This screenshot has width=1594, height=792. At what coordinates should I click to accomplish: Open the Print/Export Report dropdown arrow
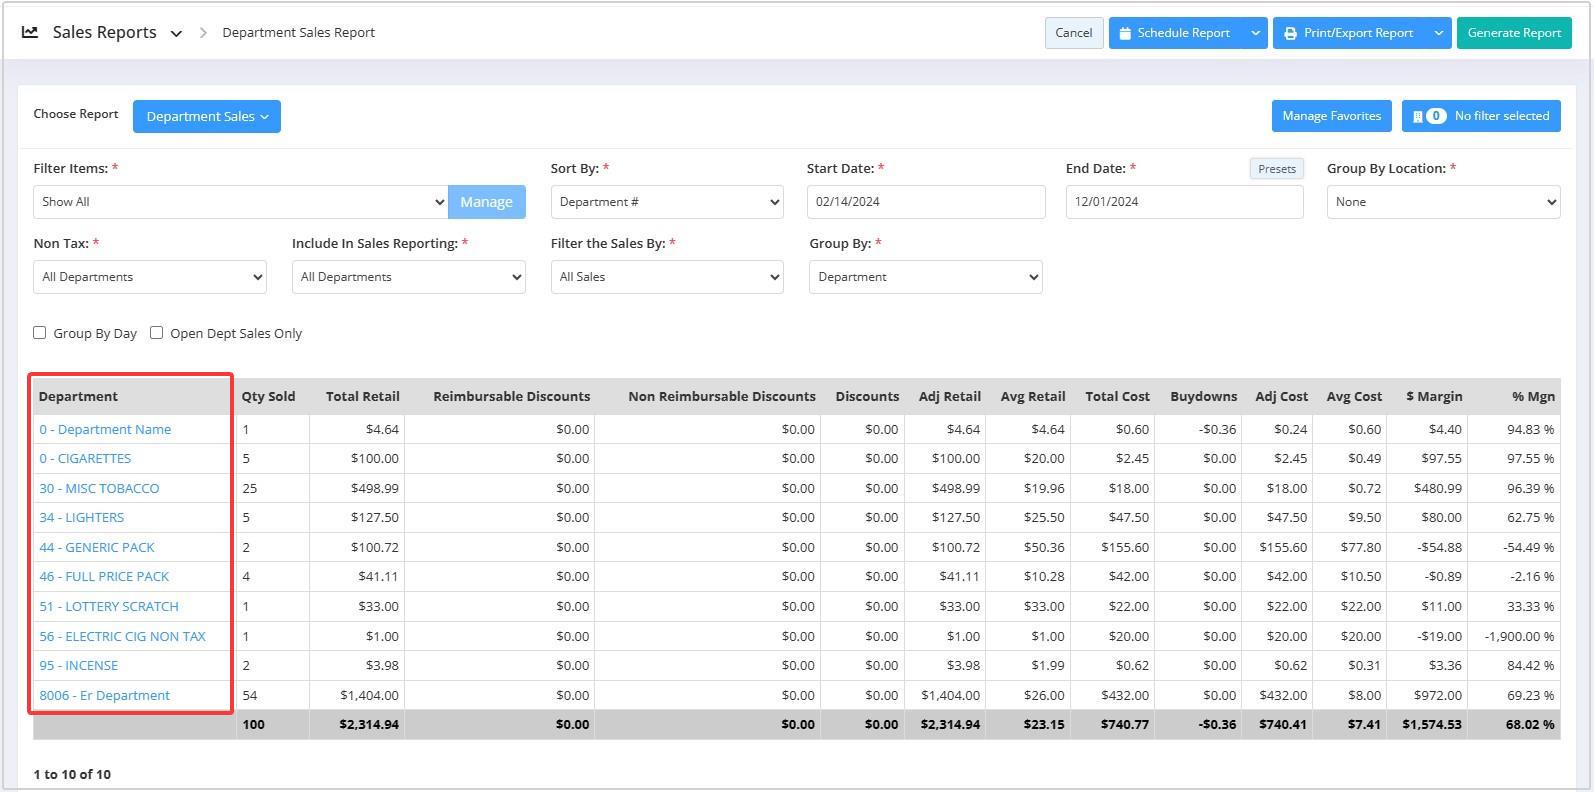pos(1438,33)
